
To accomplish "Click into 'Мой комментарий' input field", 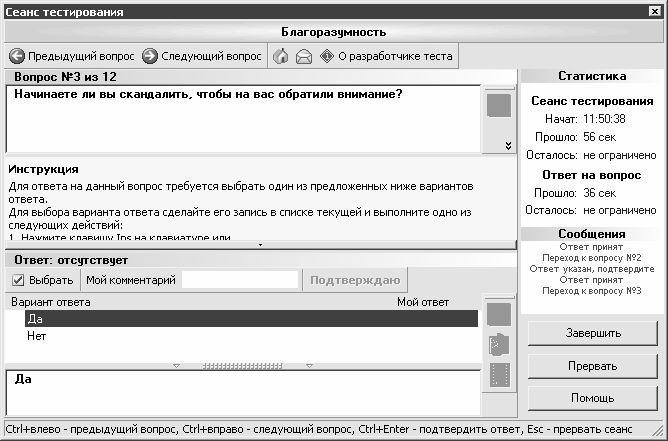I will coord(240,280).
